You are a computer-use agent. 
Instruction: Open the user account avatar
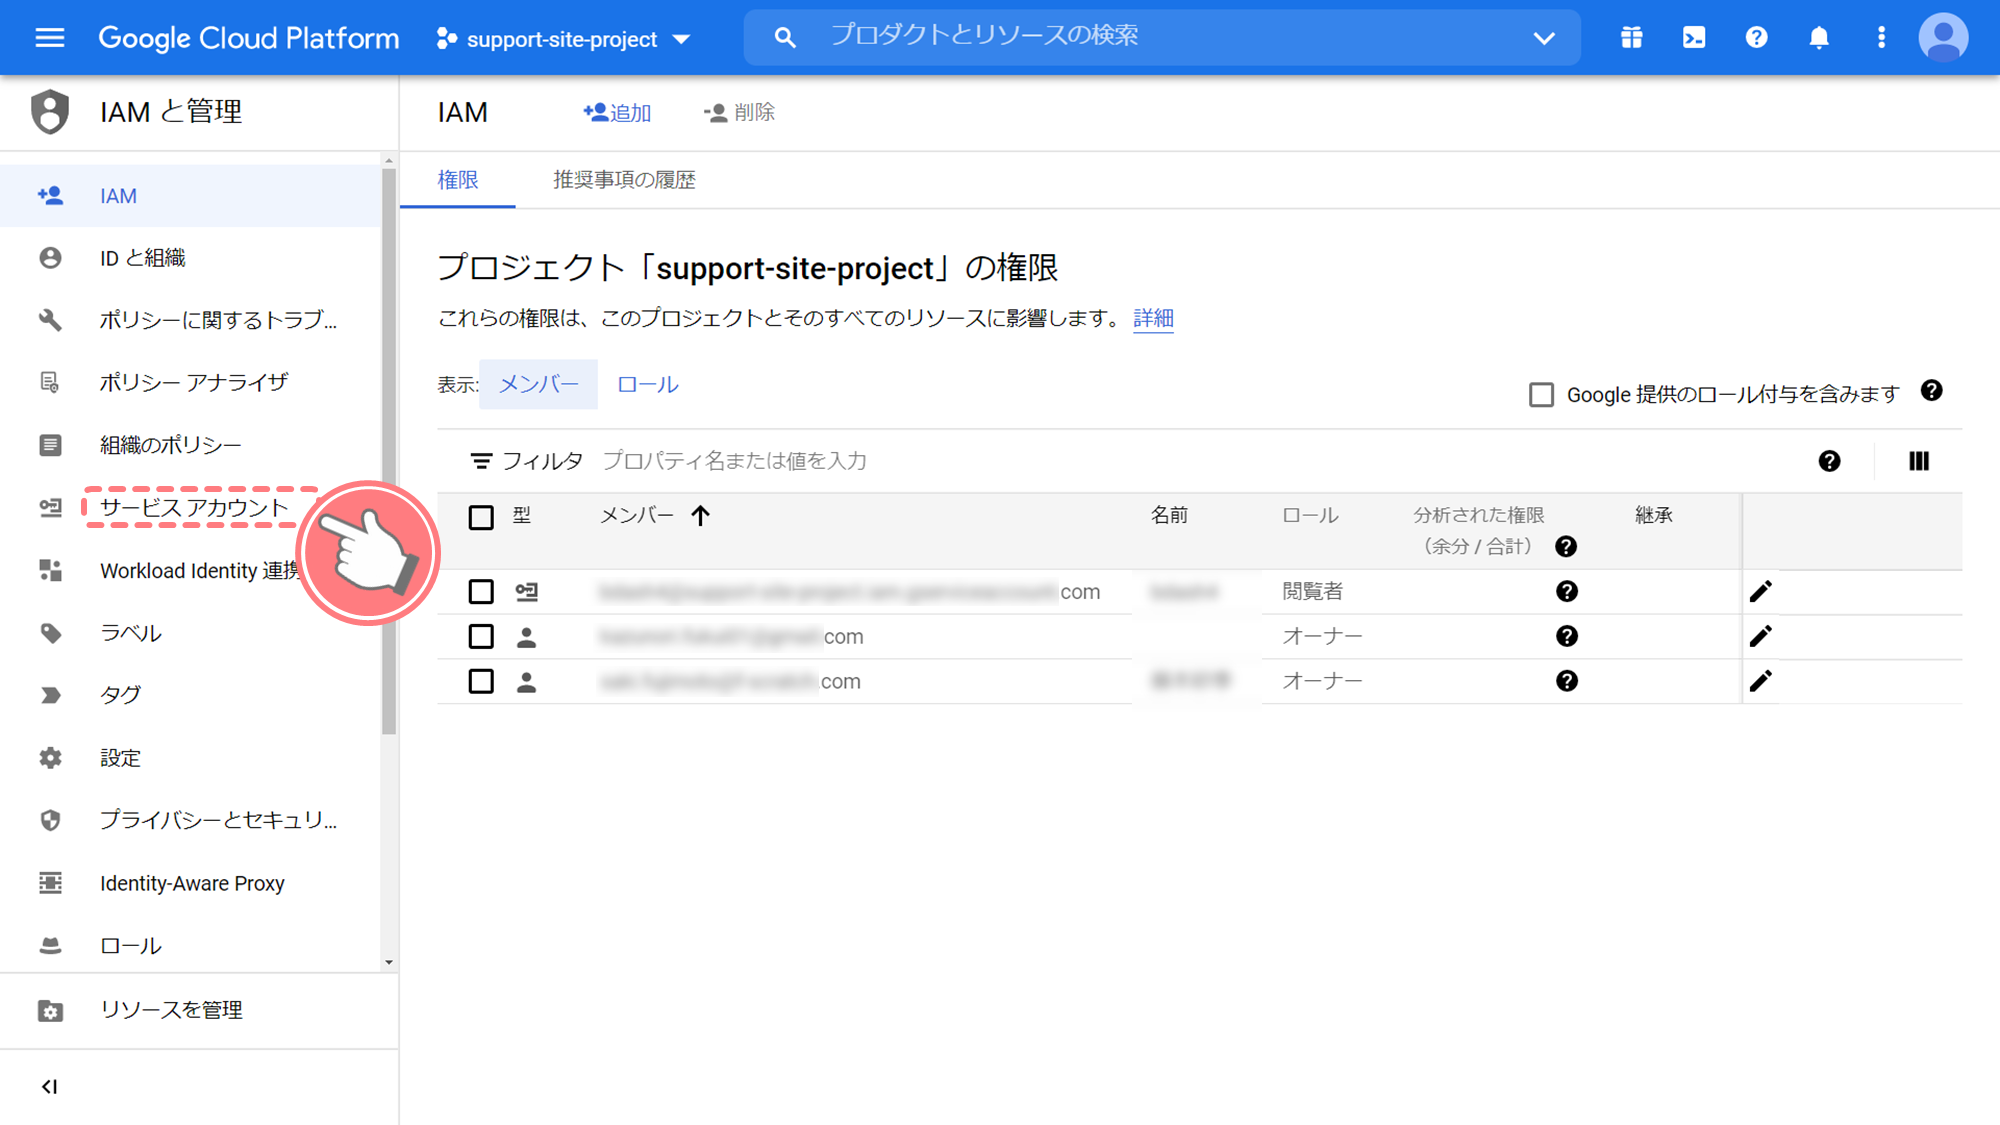coord(1943,38)
